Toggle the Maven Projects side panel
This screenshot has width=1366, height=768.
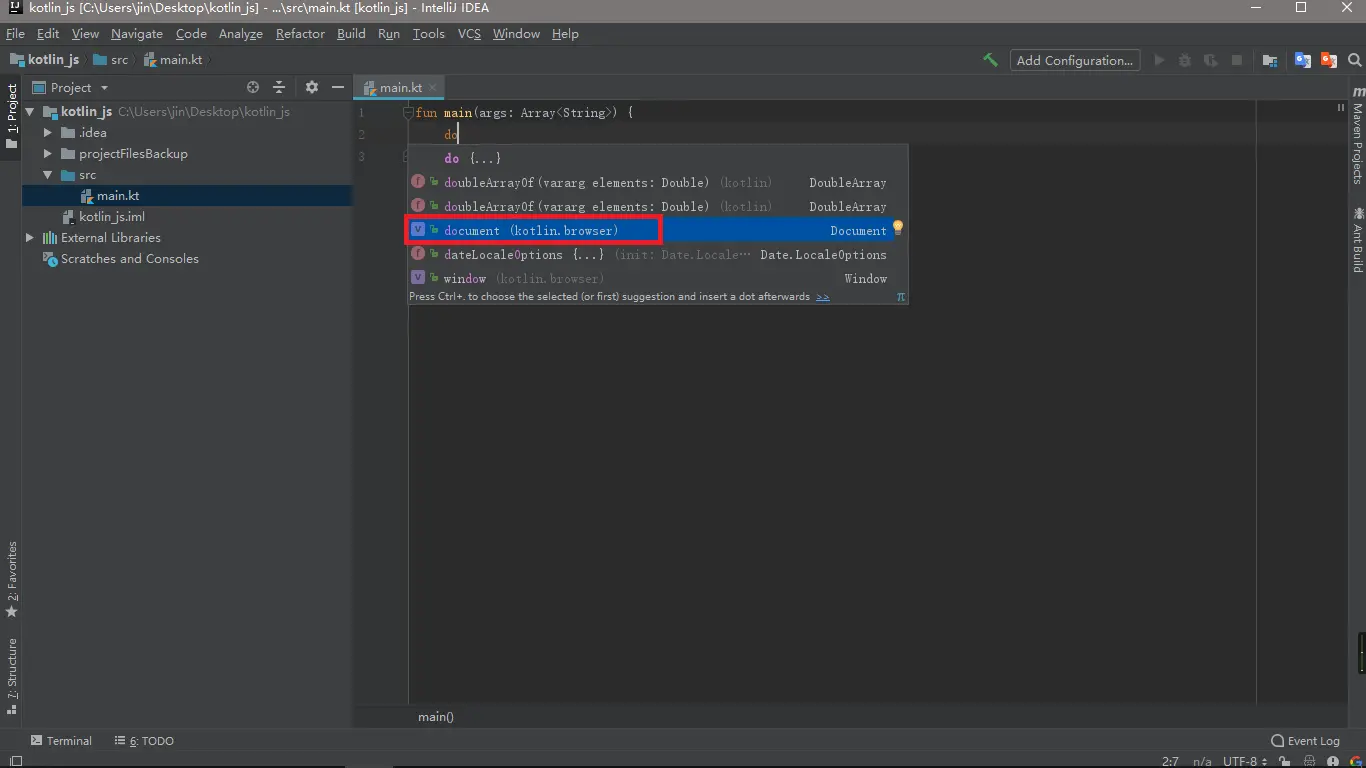(x=1357, y=135)
